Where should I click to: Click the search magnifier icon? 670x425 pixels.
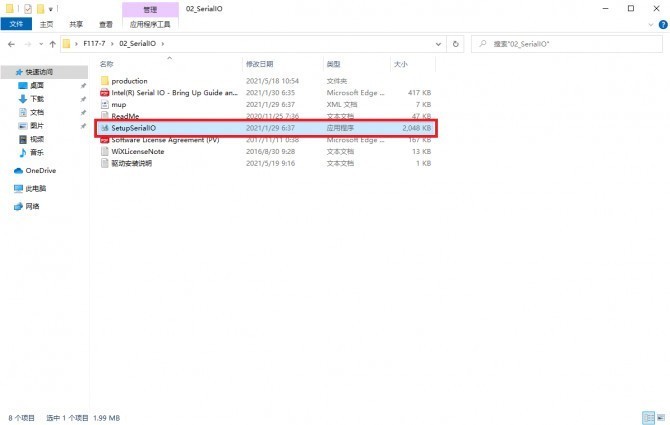tap(482, 44)
